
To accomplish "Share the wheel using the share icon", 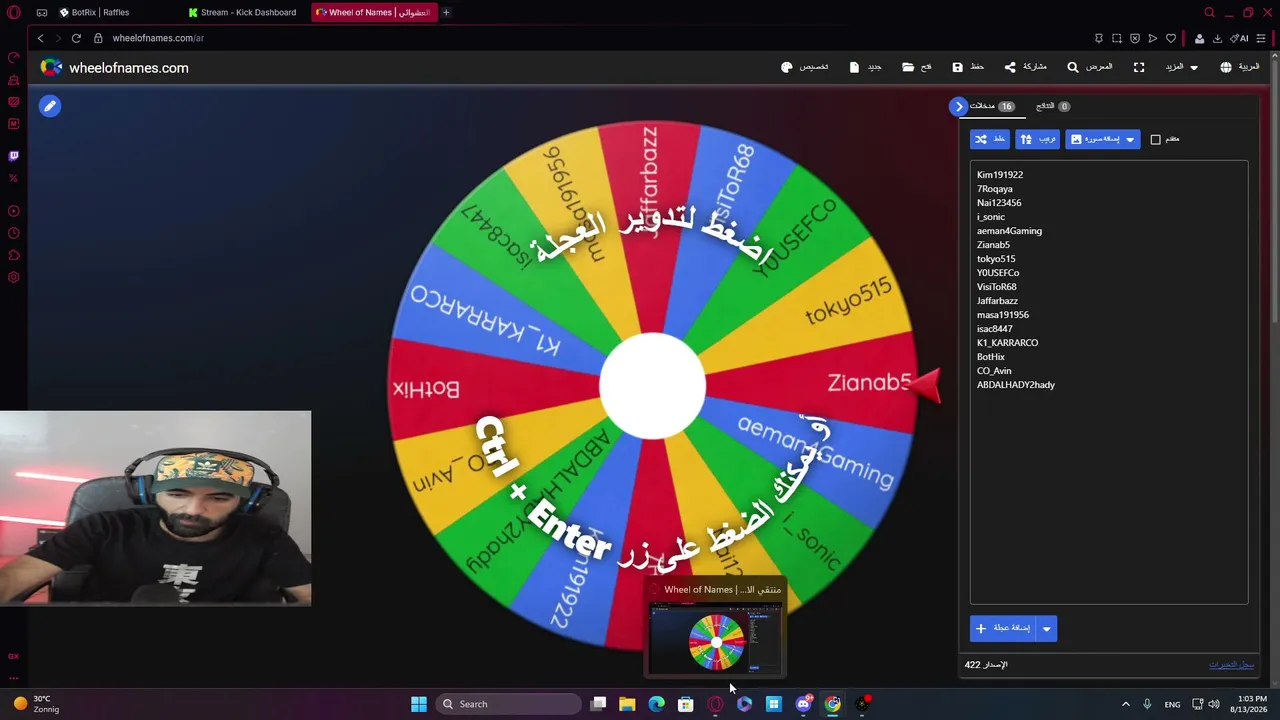I will [1010, 67].
